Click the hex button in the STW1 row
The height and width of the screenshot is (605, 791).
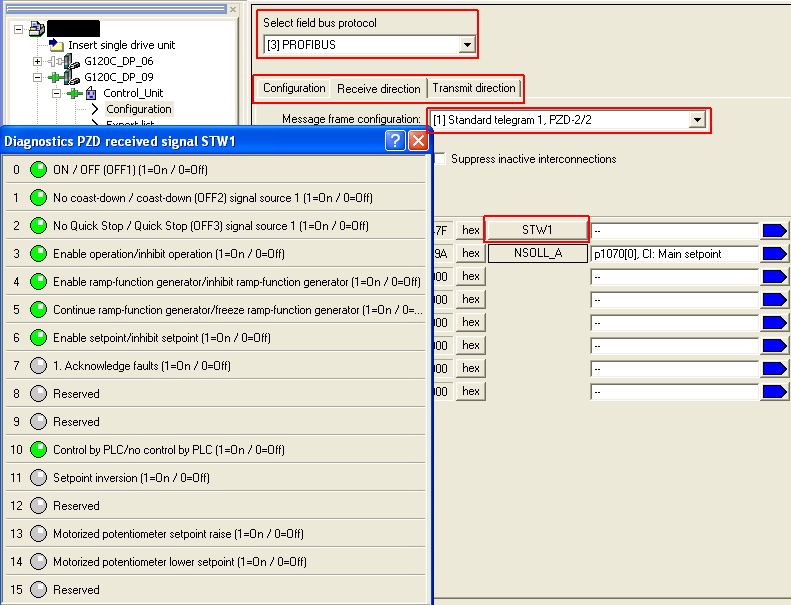[471, 231]
